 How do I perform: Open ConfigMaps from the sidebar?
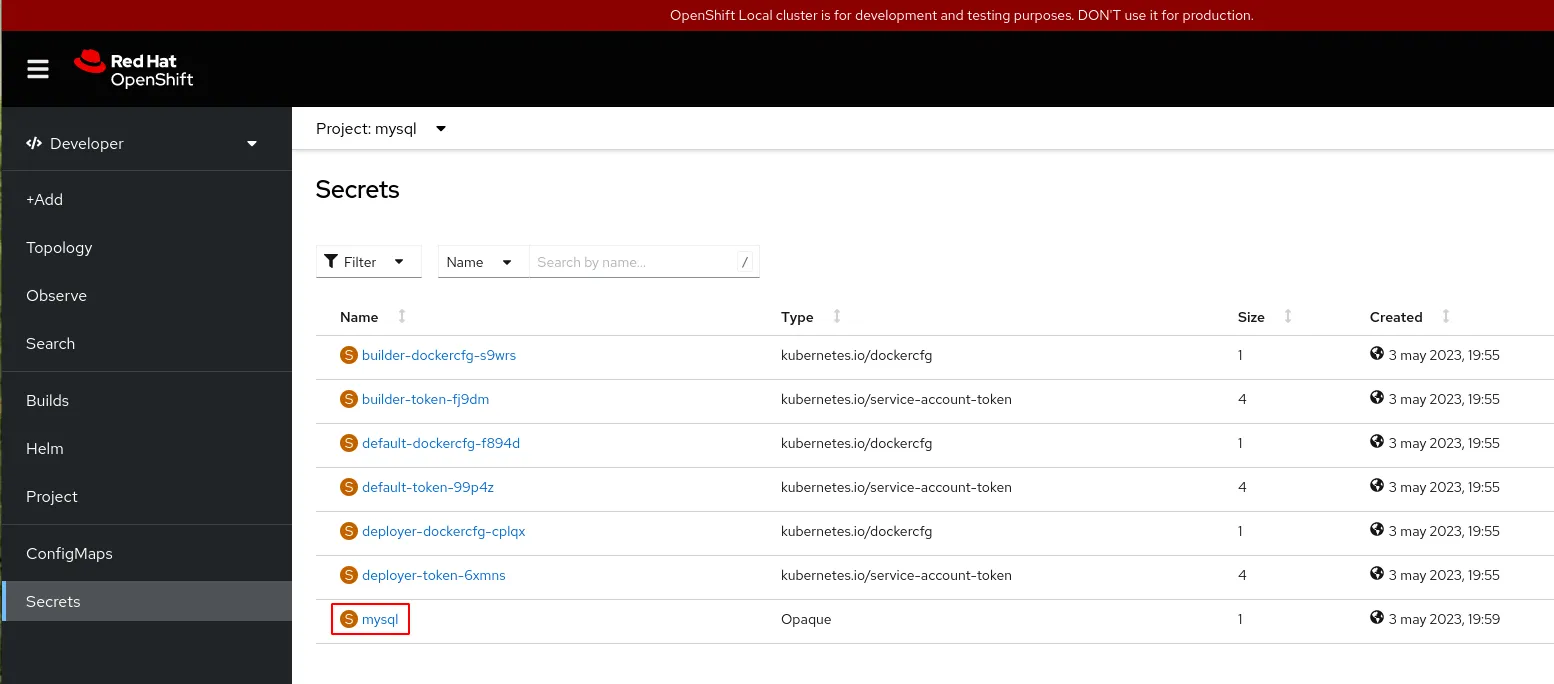pyautogui.click(x=69, y=554)
